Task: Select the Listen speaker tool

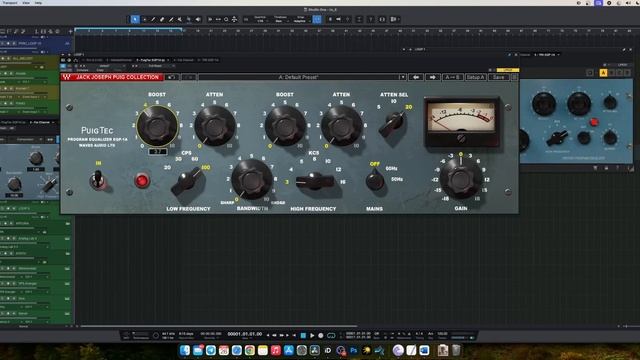Action: 198,19
